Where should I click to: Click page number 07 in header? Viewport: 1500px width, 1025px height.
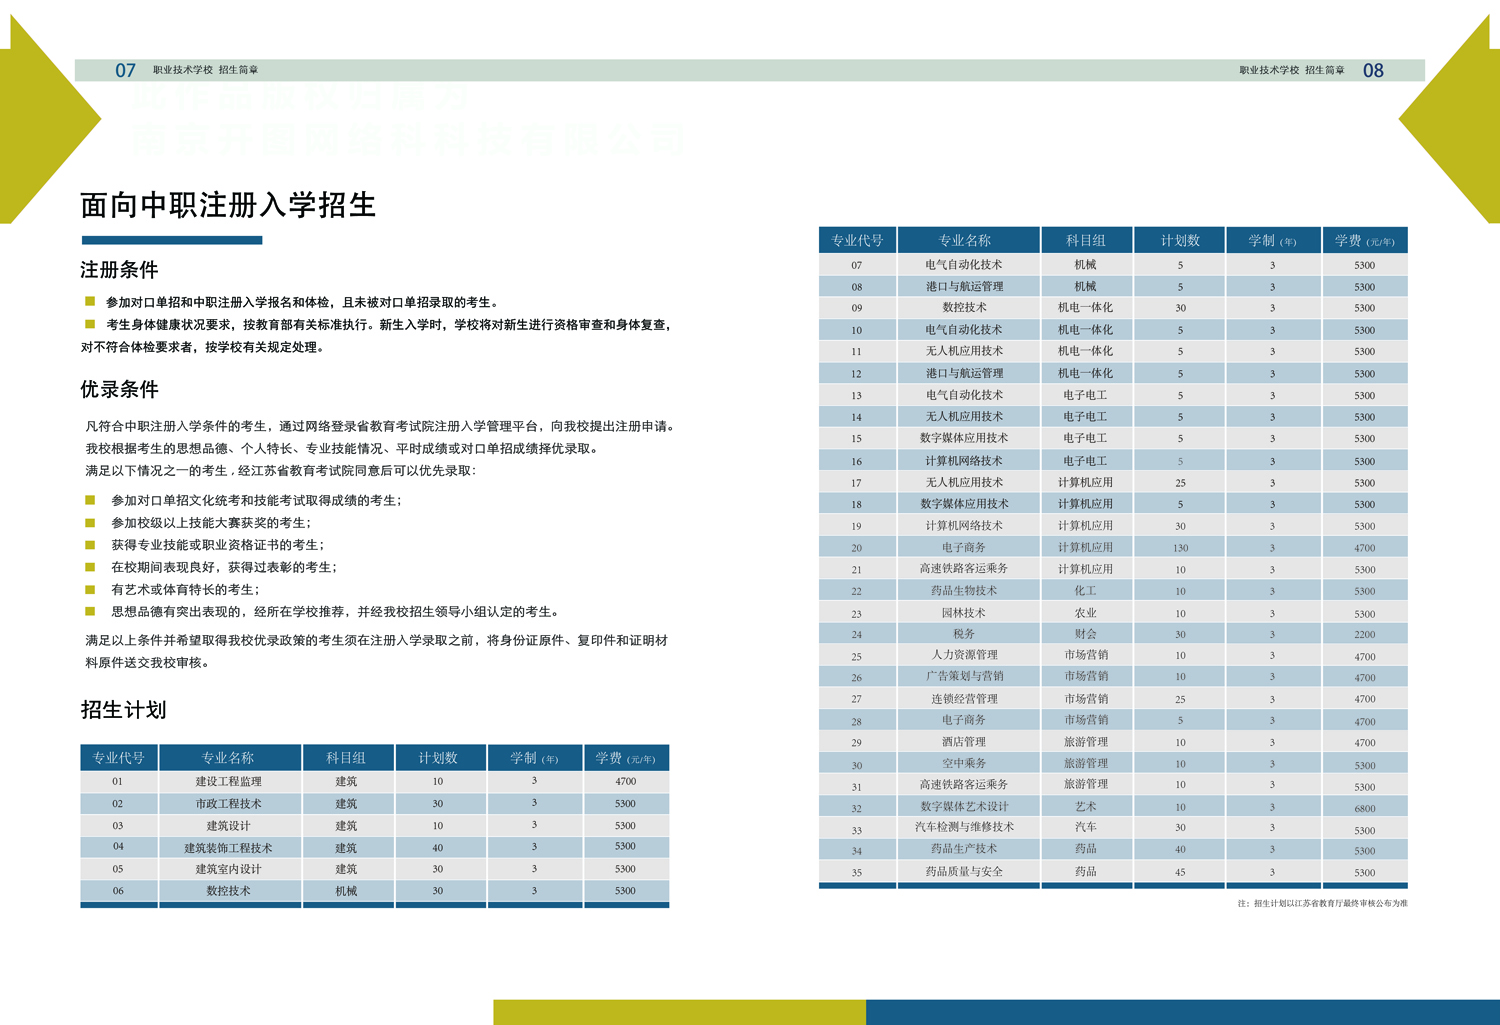125,70
